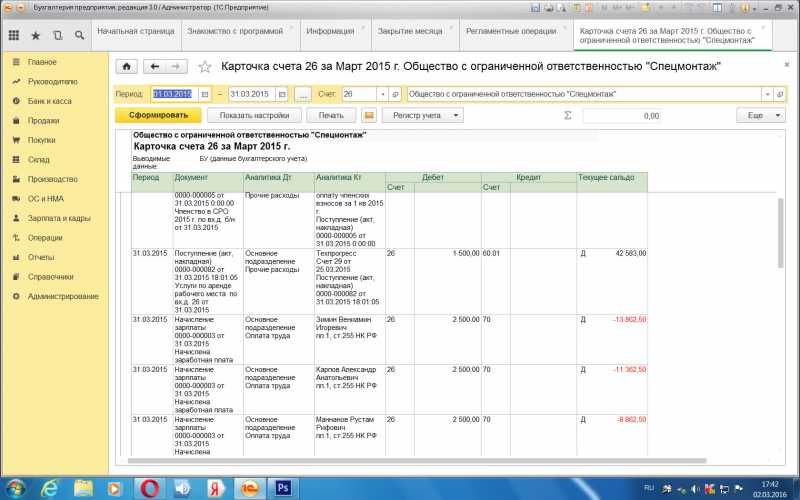Screen dimensions: 800x500
Task: Click the sum field showing 0,00
Action: (x=622, y=116)
